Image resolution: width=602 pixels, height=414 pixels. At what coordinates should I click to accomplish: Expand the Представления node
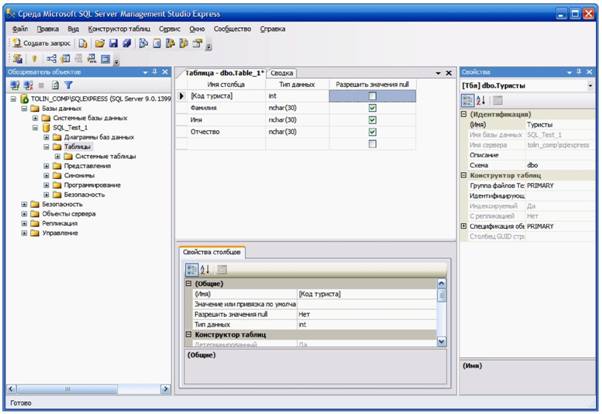click(46, 166)
